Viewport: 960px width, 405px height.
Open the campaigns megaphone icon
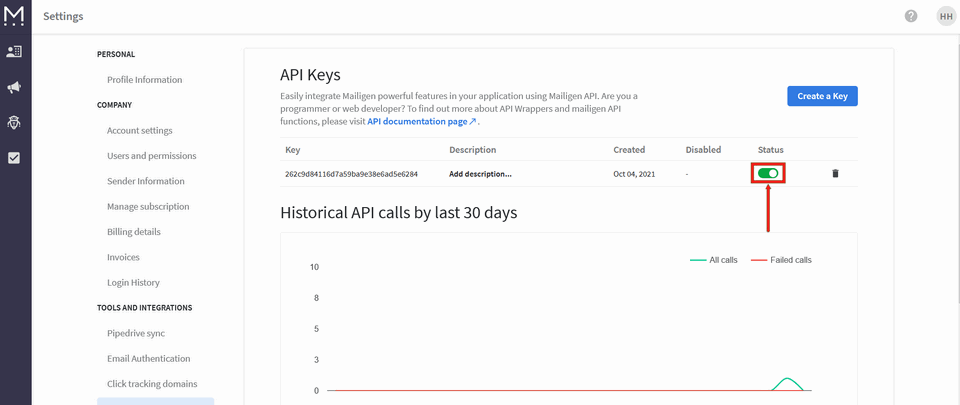click(15, 87)
